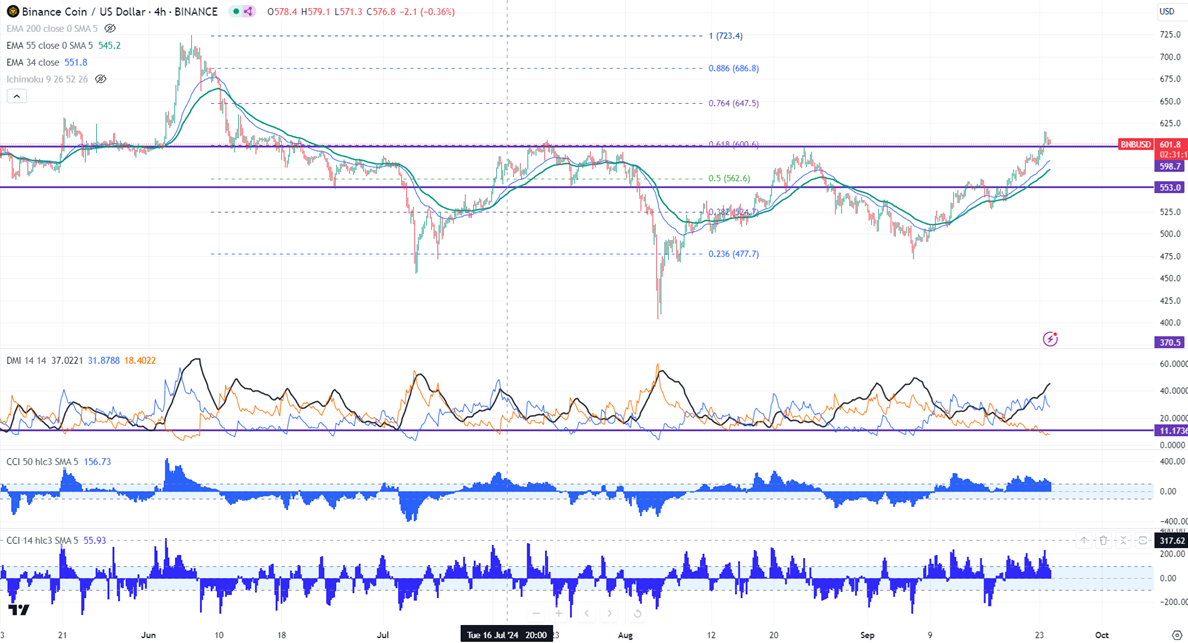The height and width of the screenshot is (643, 1188).
Task: Click the BNBUSD price label tag
Action: (1135, 144)
